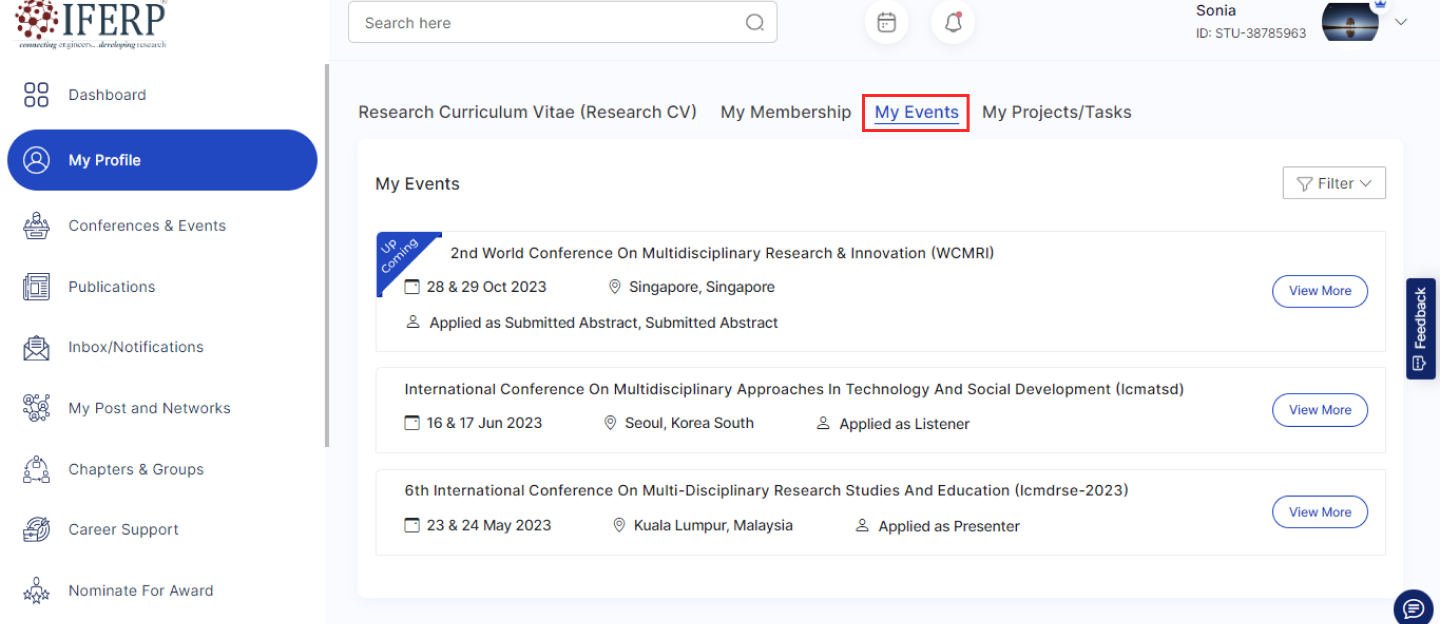Open the My Projects/Tasks tab
Image resolution: width=1440 pixels, height=624 pixels.
click(x=1056, y=112)
